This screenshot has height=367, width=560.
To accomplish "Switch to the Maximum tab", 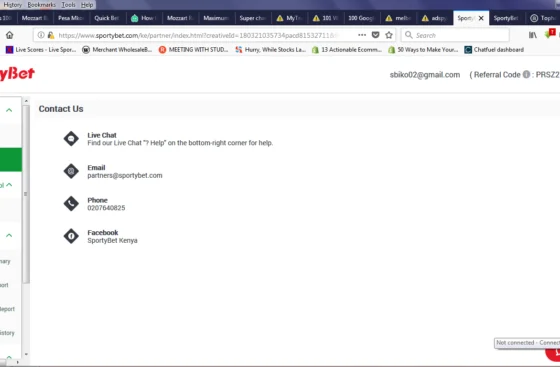I will click(x=216, y=18).
